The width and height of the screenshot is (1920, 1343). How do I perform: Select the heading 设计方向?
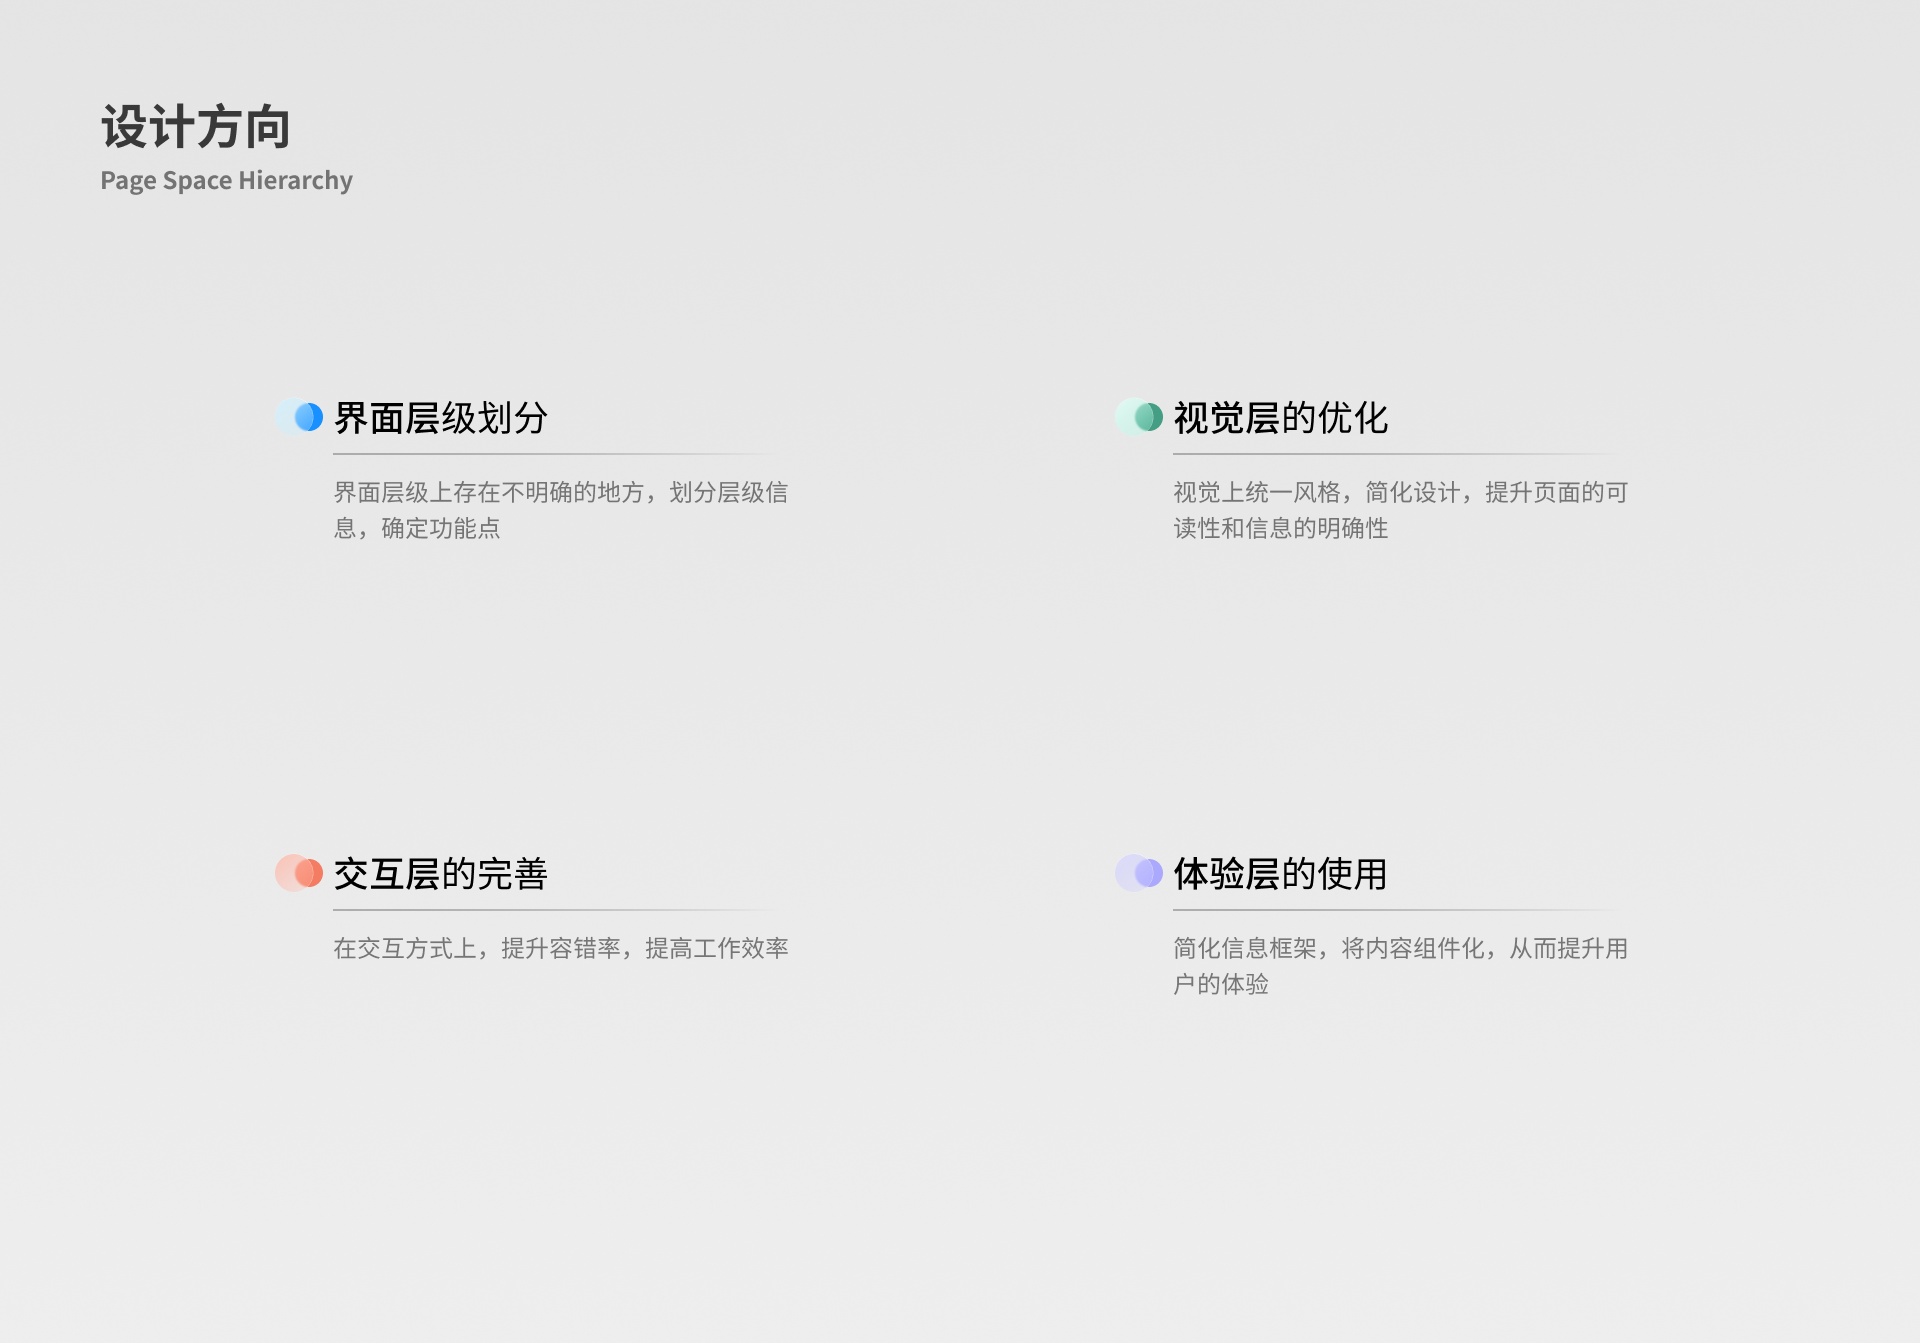(196, 127)
